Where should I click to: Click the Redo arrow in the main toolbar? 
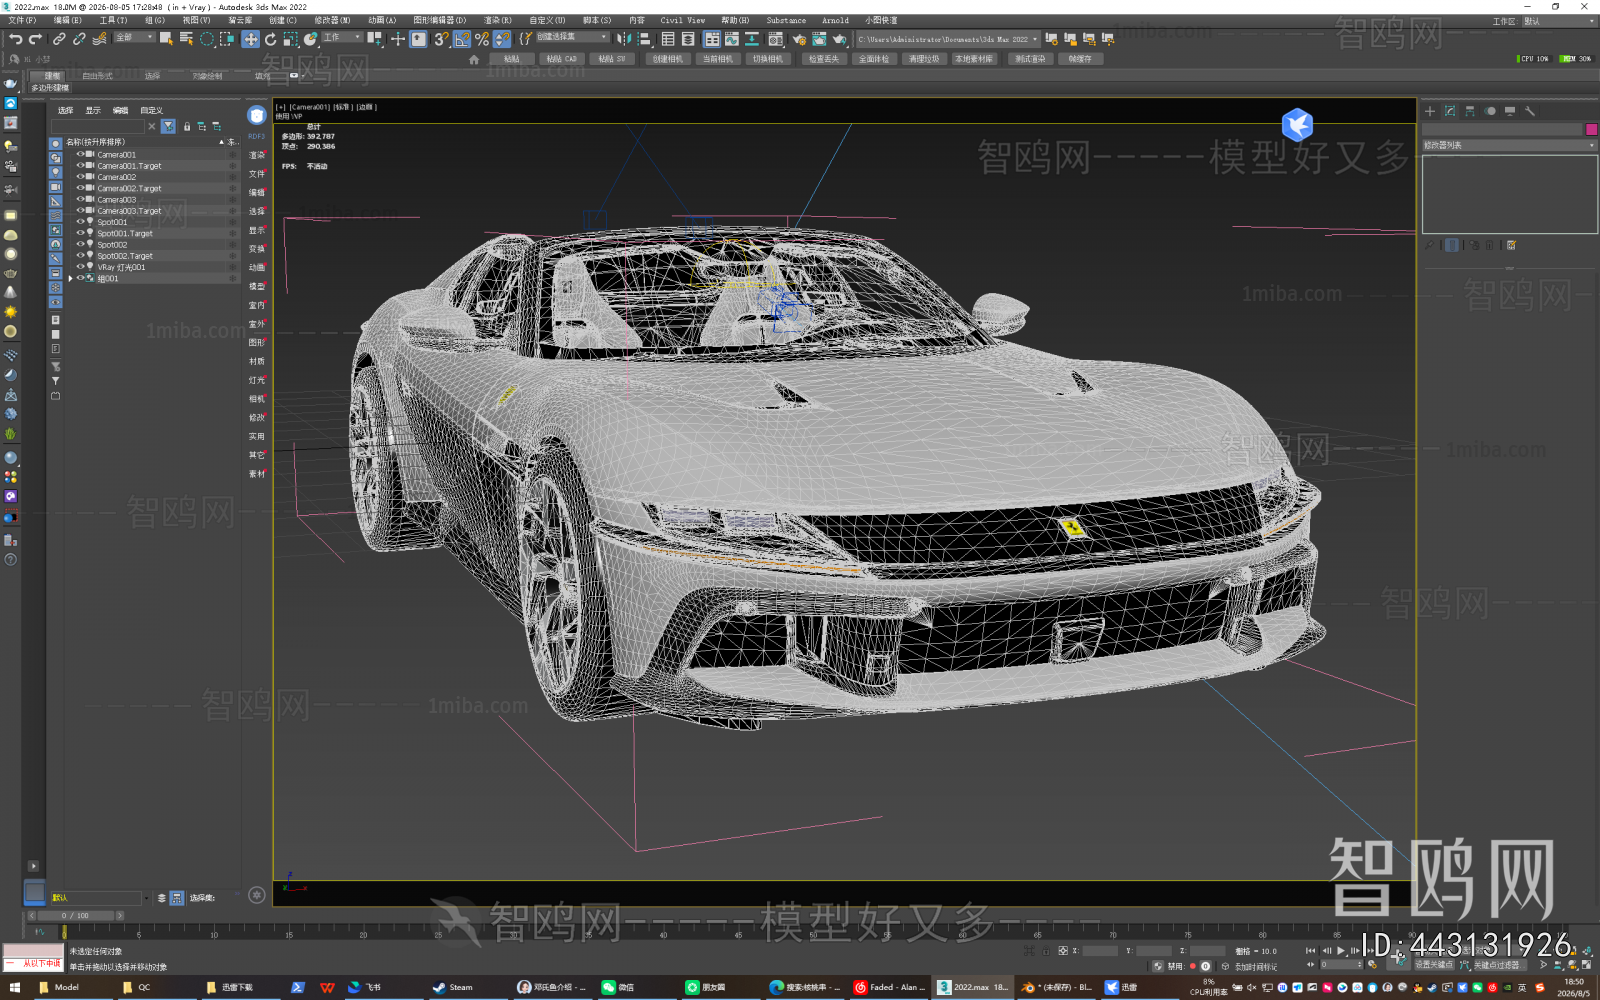35,39
